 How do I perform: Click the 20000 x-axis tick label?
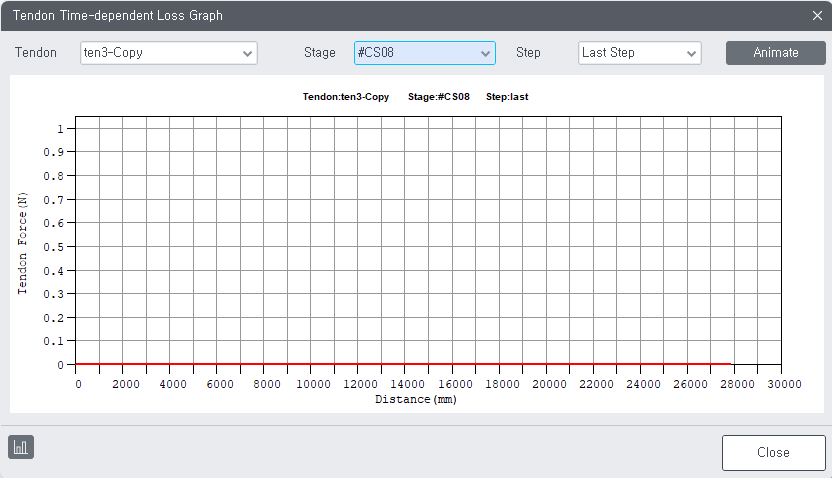[x=549, y=384]
